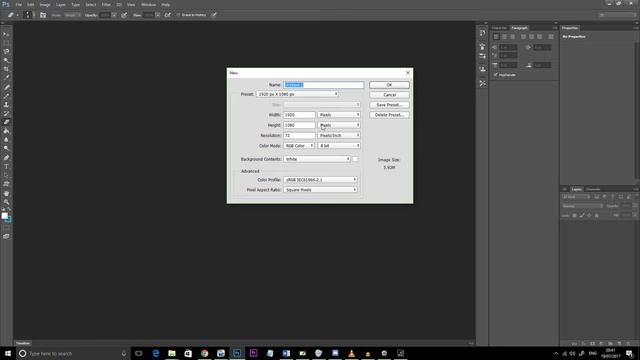Open the Clone Source panel icon

482,69
